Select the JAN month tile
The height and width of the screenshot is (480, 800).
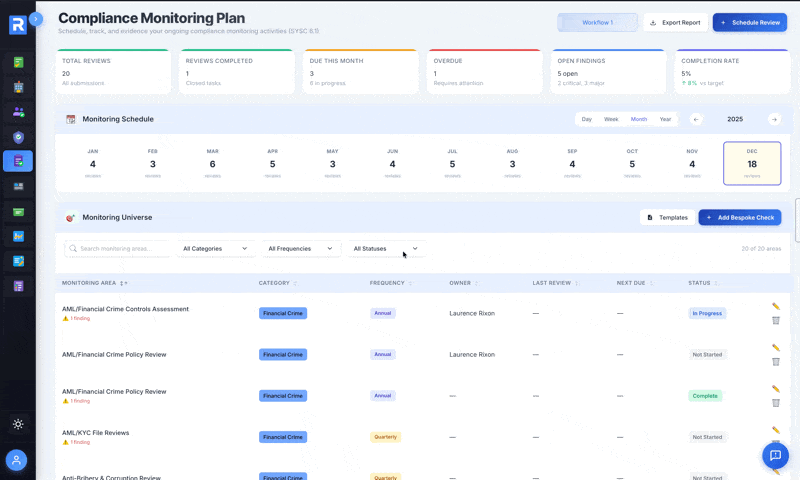[x=92, y=163]
